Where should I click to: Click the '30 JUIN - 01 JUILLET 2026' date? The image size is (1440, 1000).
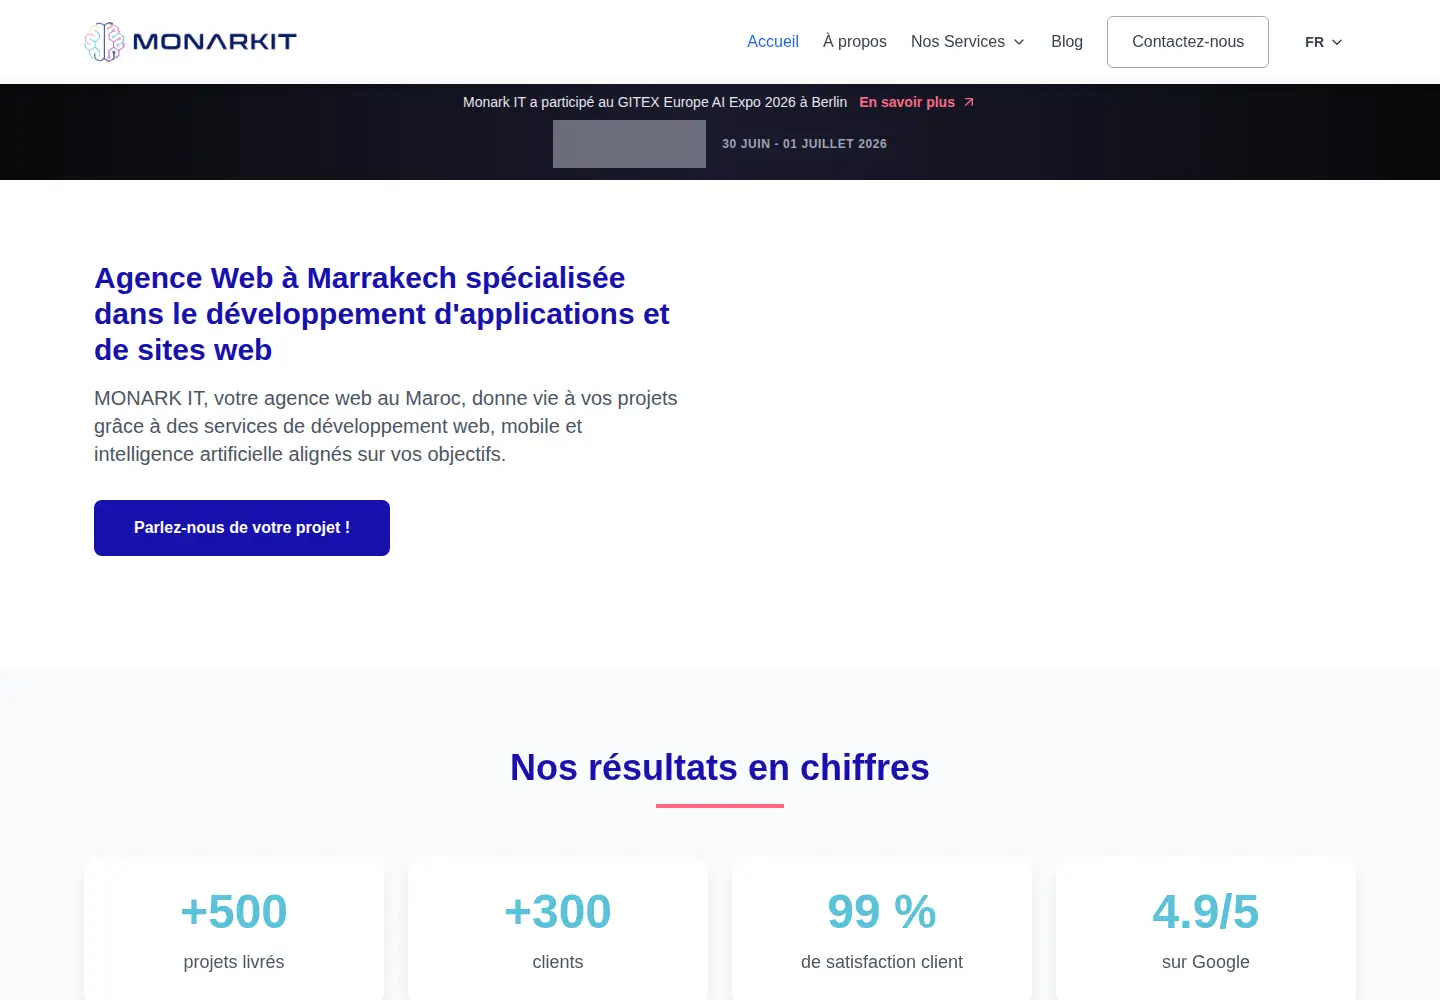[x=805, y=144]
